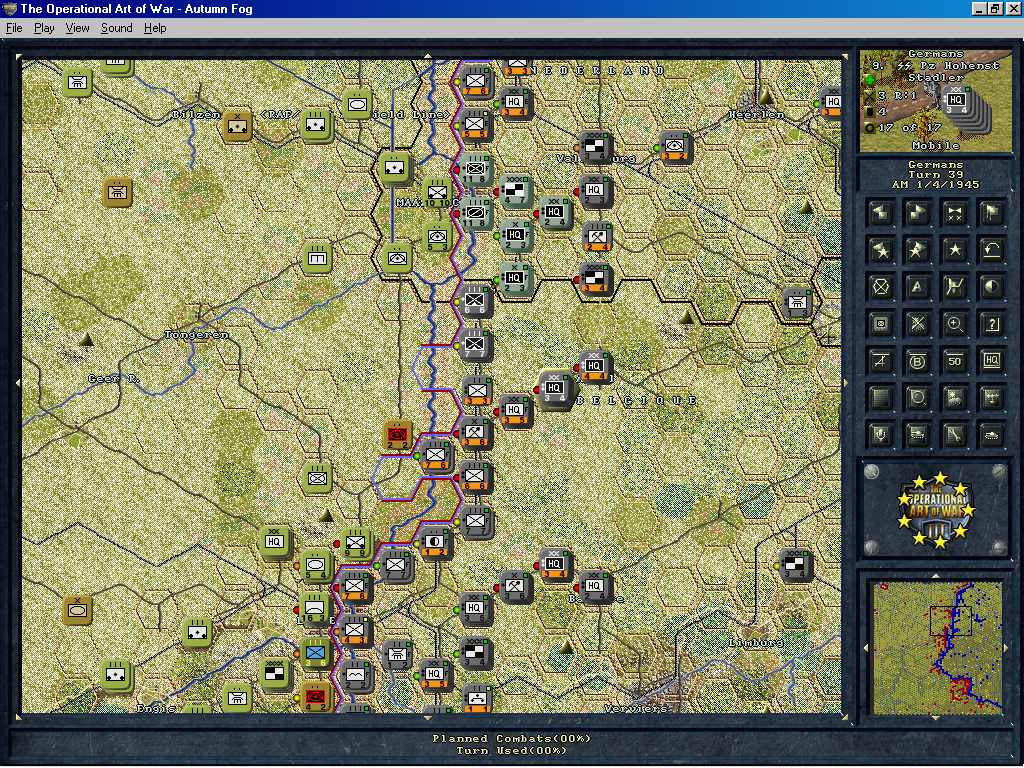Click the unit counter stack in info panel
The image size is (1024, 768).
965,108
